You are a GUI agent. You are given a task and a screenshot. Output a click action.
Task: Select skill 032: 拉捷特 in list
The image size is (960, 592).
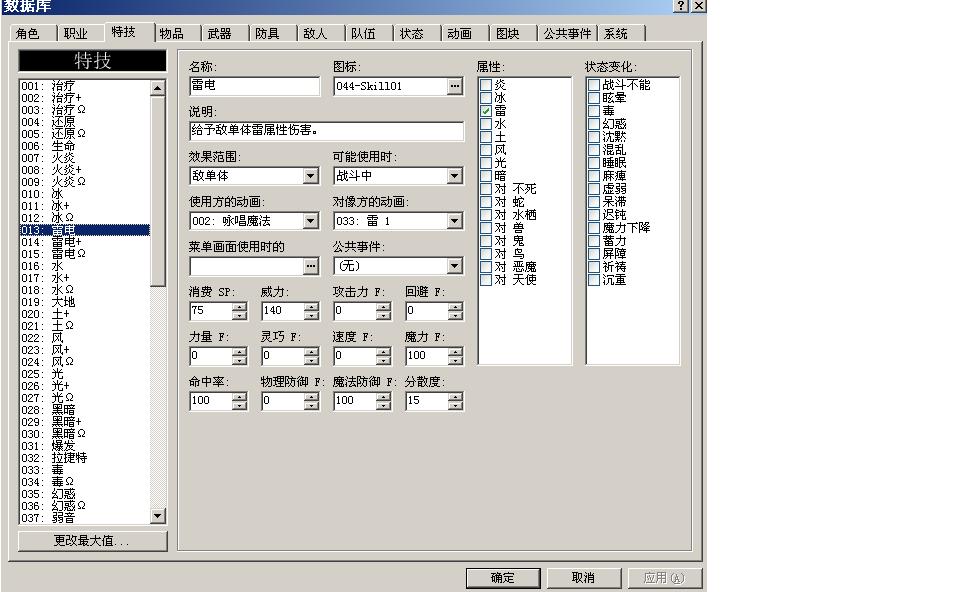85,458
